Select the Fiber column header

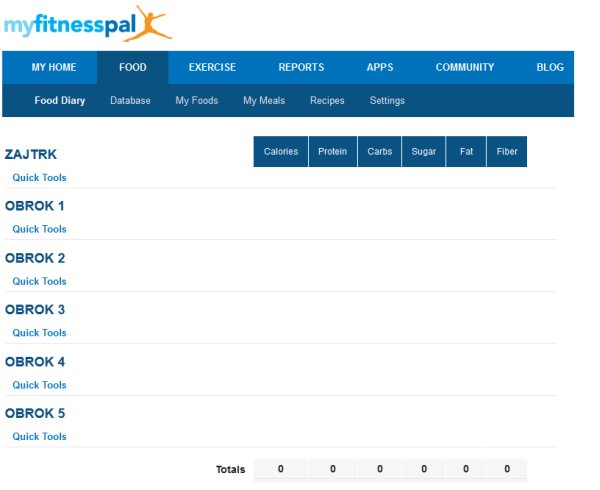click(507, 152)
